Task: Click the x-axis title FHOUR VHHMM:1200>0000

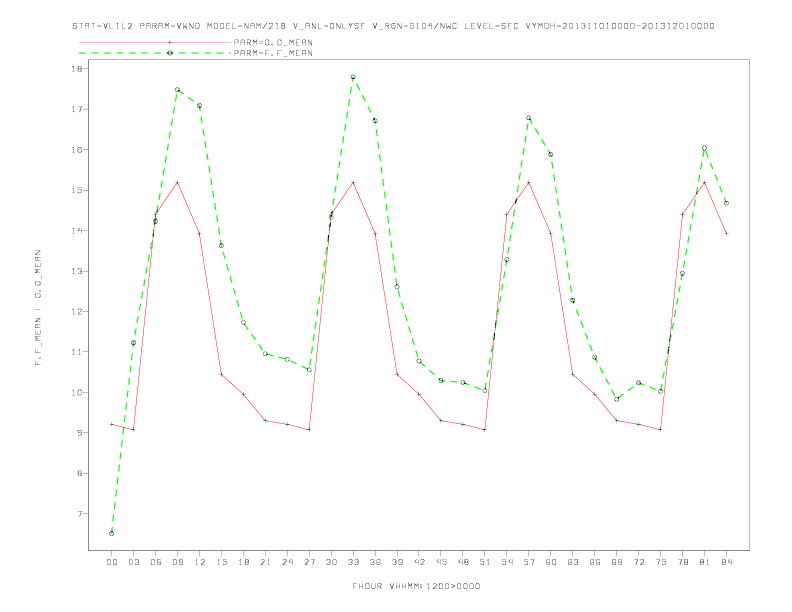Action: point(416,586)
